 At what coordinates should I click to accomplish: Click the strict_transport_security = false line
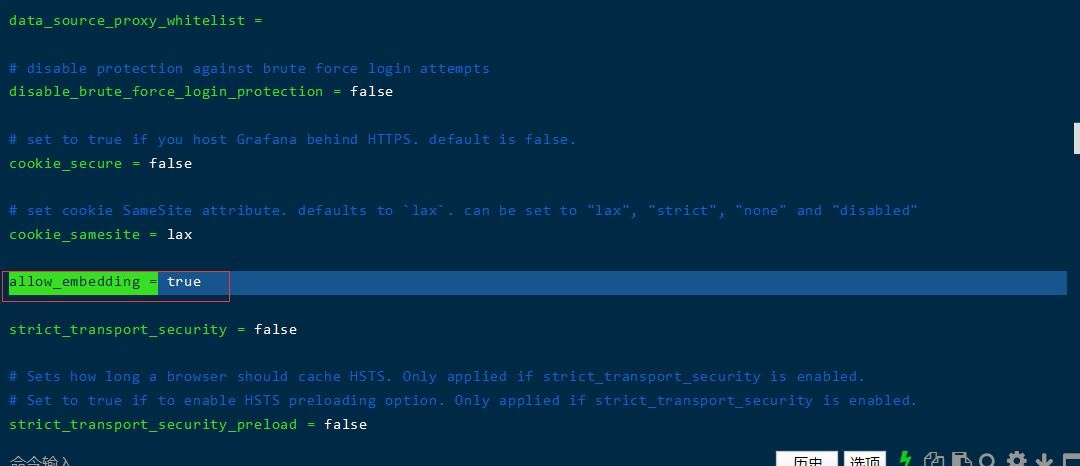pos(153,330)
